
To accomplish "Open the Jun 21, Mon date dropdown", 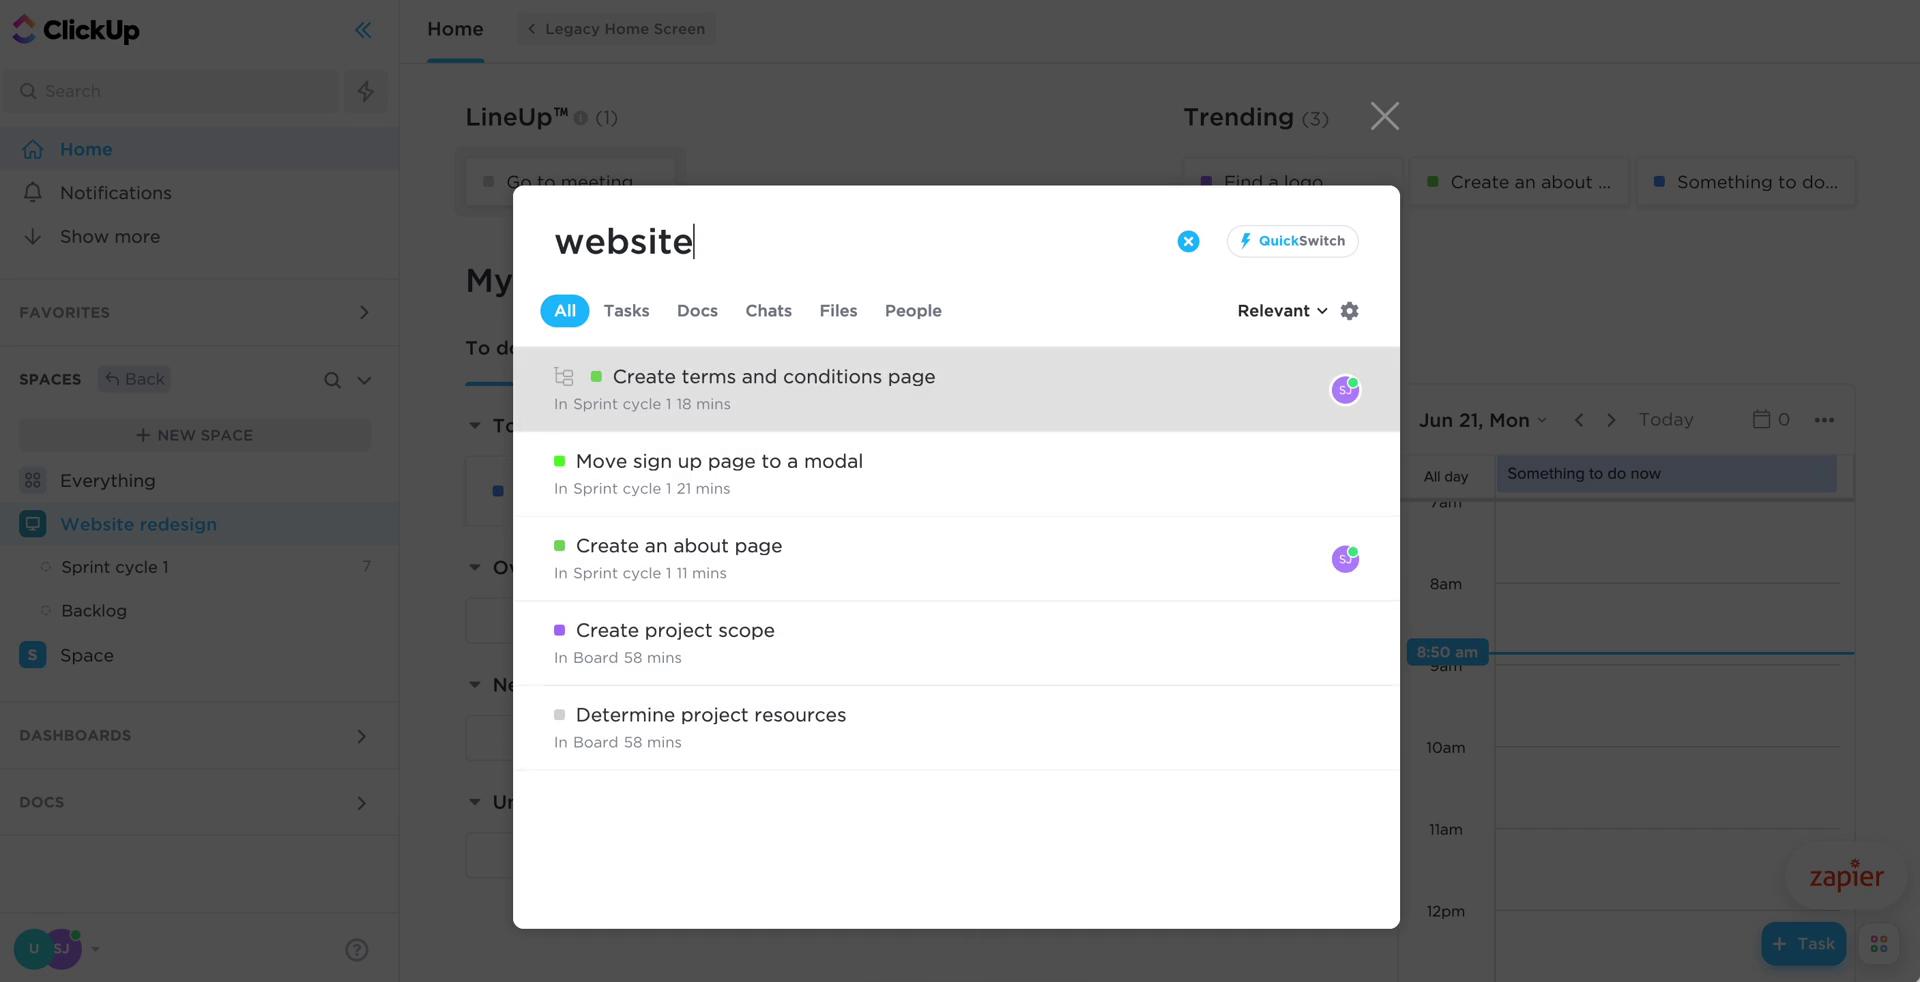I will pyautogui.click(x=1482, y=420).
